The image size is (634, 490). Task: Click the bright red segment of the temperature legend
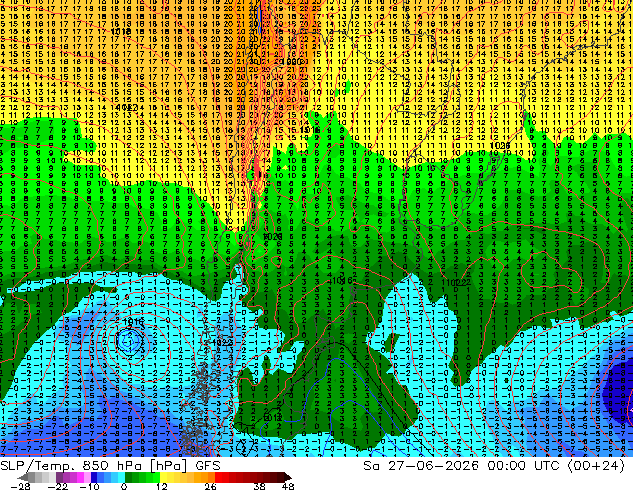[x=222, y=477]
